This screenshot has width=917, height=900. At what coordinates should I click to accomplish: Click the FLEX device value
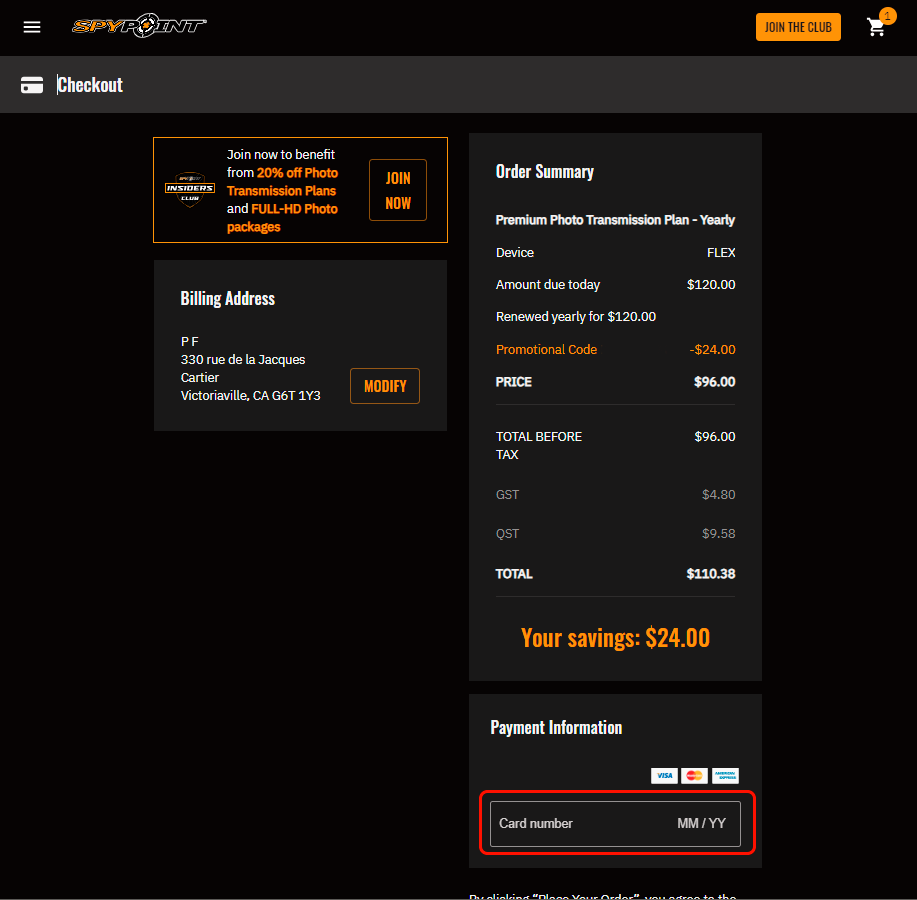pyautogui.click(x=721, y=253)
